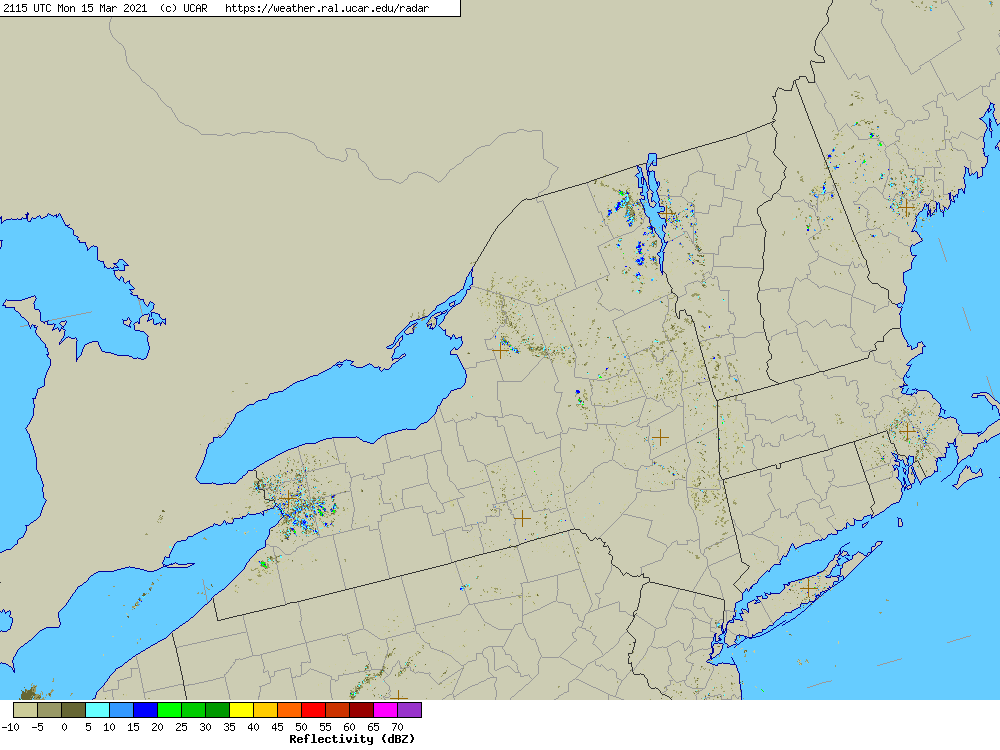Screen dimensions: 1000x750
Task: Click the '15' legend scale label
Action: pyautogui.click(x=133, y=727)
